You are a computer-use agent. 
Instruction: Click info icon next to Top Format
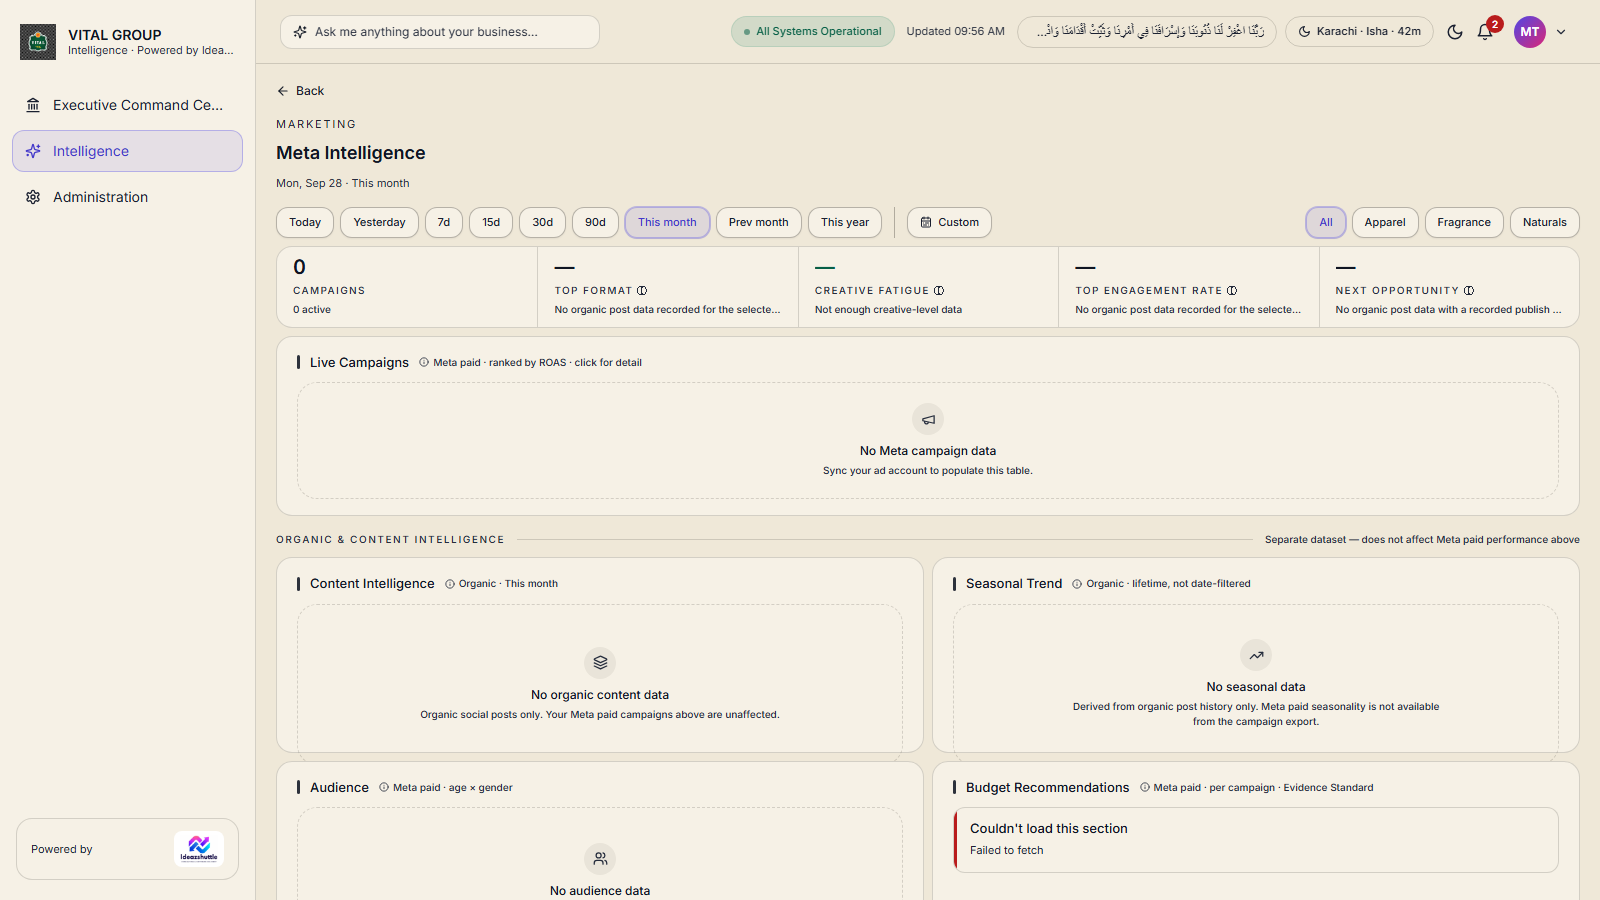pyautogui.click(x=642, y=291)
